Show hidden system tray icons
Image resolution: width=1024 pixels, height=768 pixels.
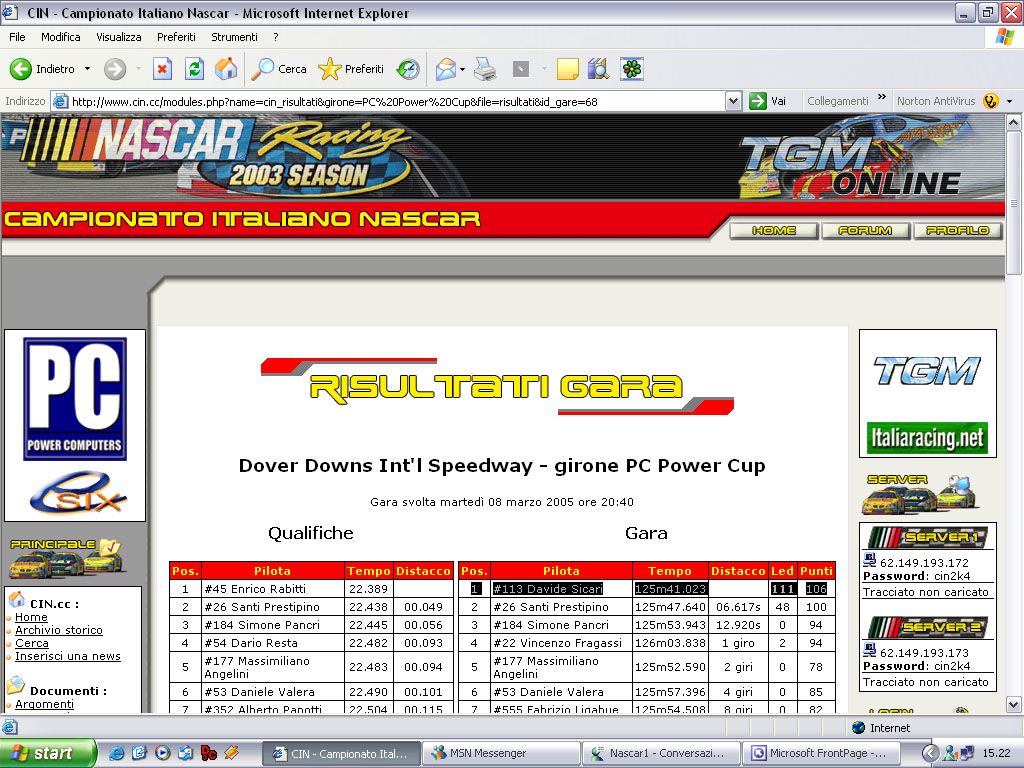click(x=931, y=753)
